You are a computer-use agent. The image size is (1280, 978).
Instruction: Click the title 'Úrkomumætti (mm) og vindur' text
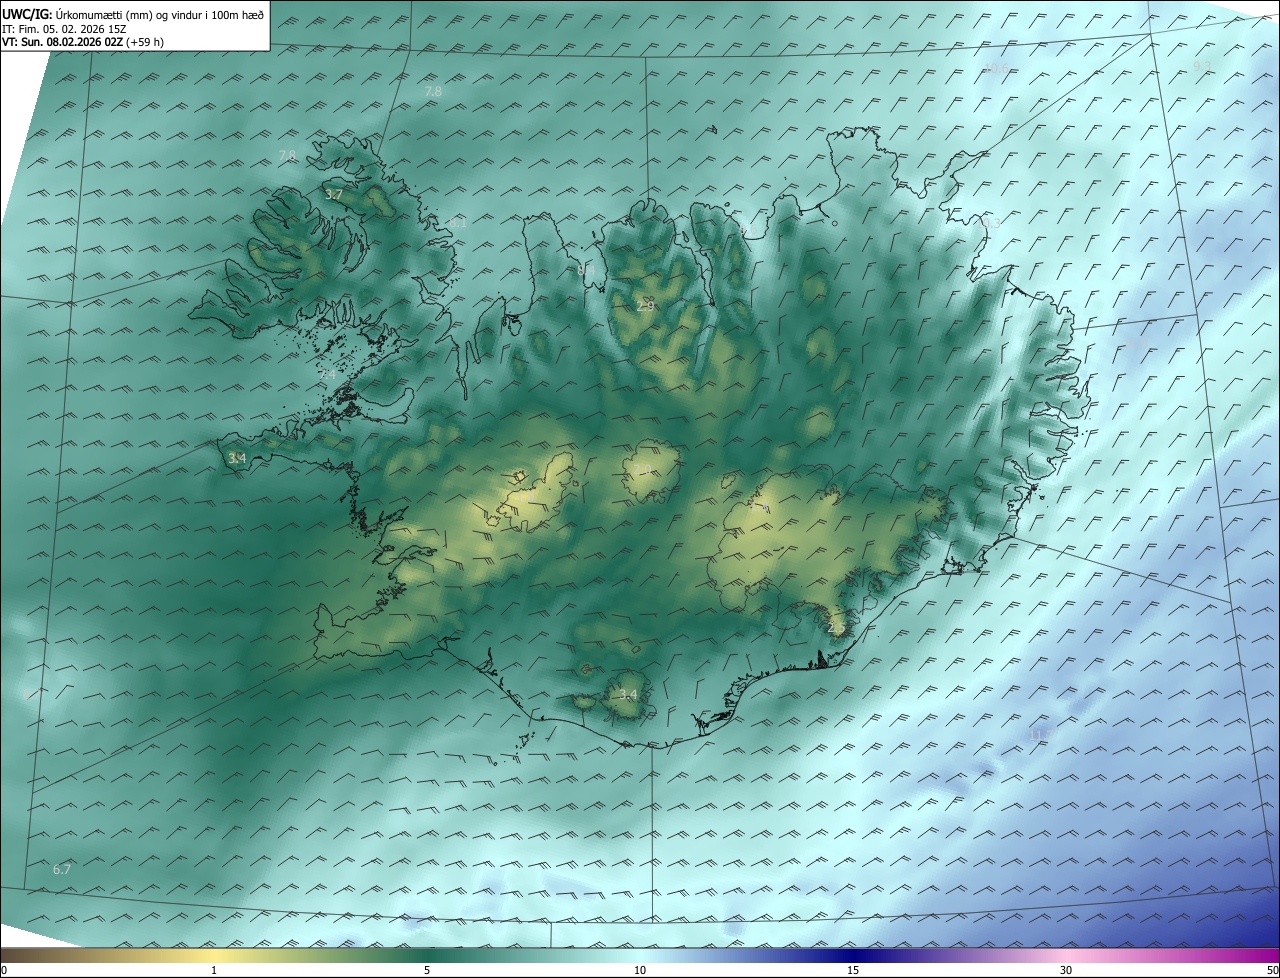[129, 14]
